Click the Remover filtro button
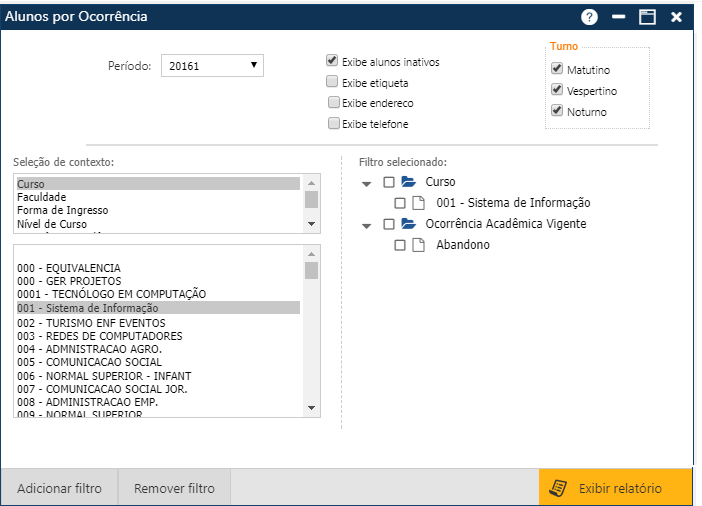The height and width of the screenshot is (506, 702). click(x=175, y=489)
